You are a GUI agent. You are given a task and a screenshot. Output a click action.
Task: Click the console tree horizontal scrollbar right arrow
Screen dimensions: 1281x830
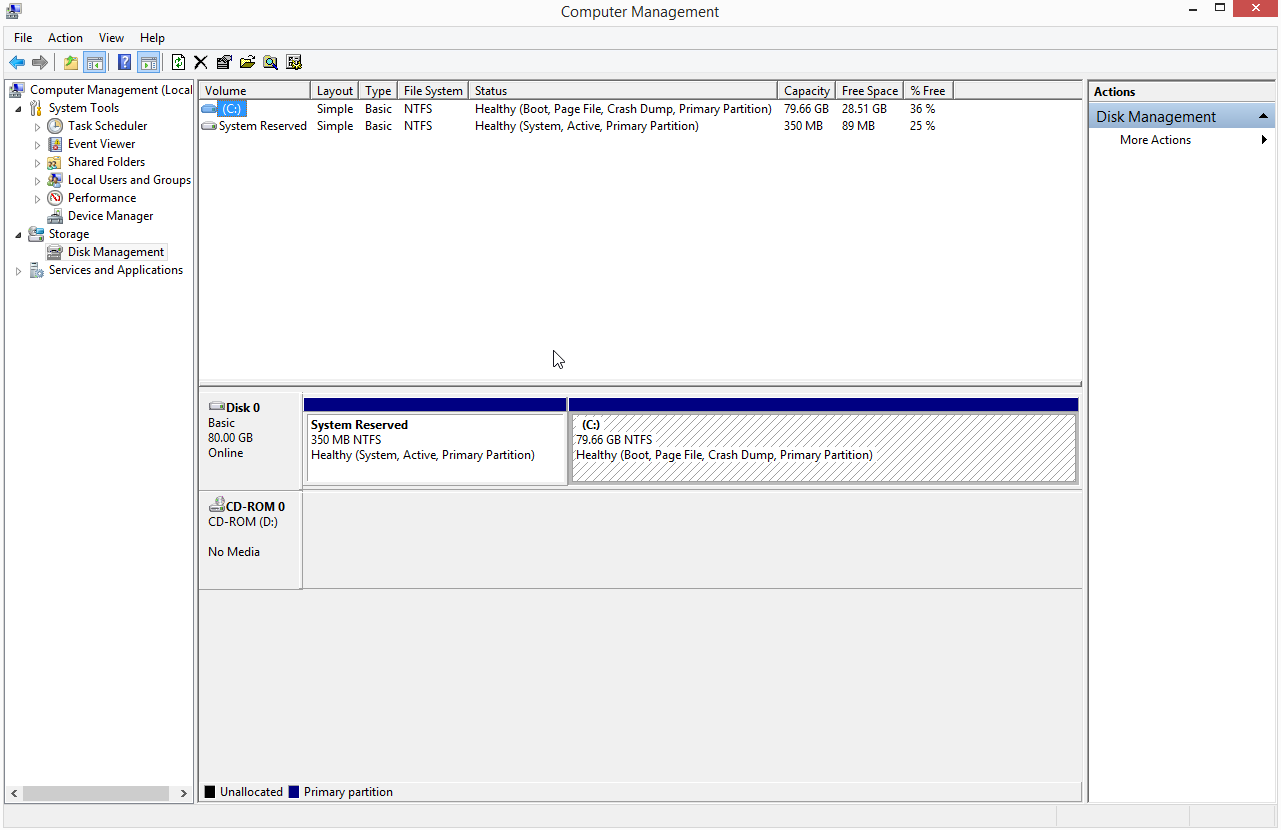coord(184,793)
